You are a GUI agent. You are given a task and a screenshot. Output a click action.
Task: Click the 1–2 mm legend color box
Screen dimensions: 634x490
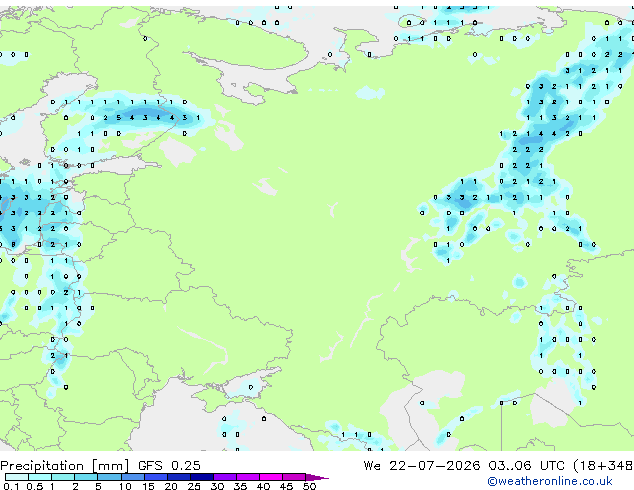coord(63,477)
